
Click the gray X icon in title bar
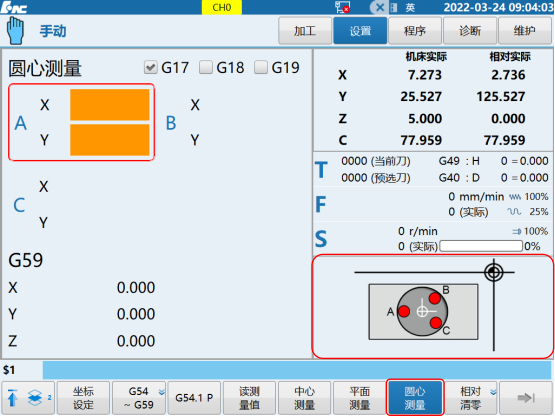[380, 7]
